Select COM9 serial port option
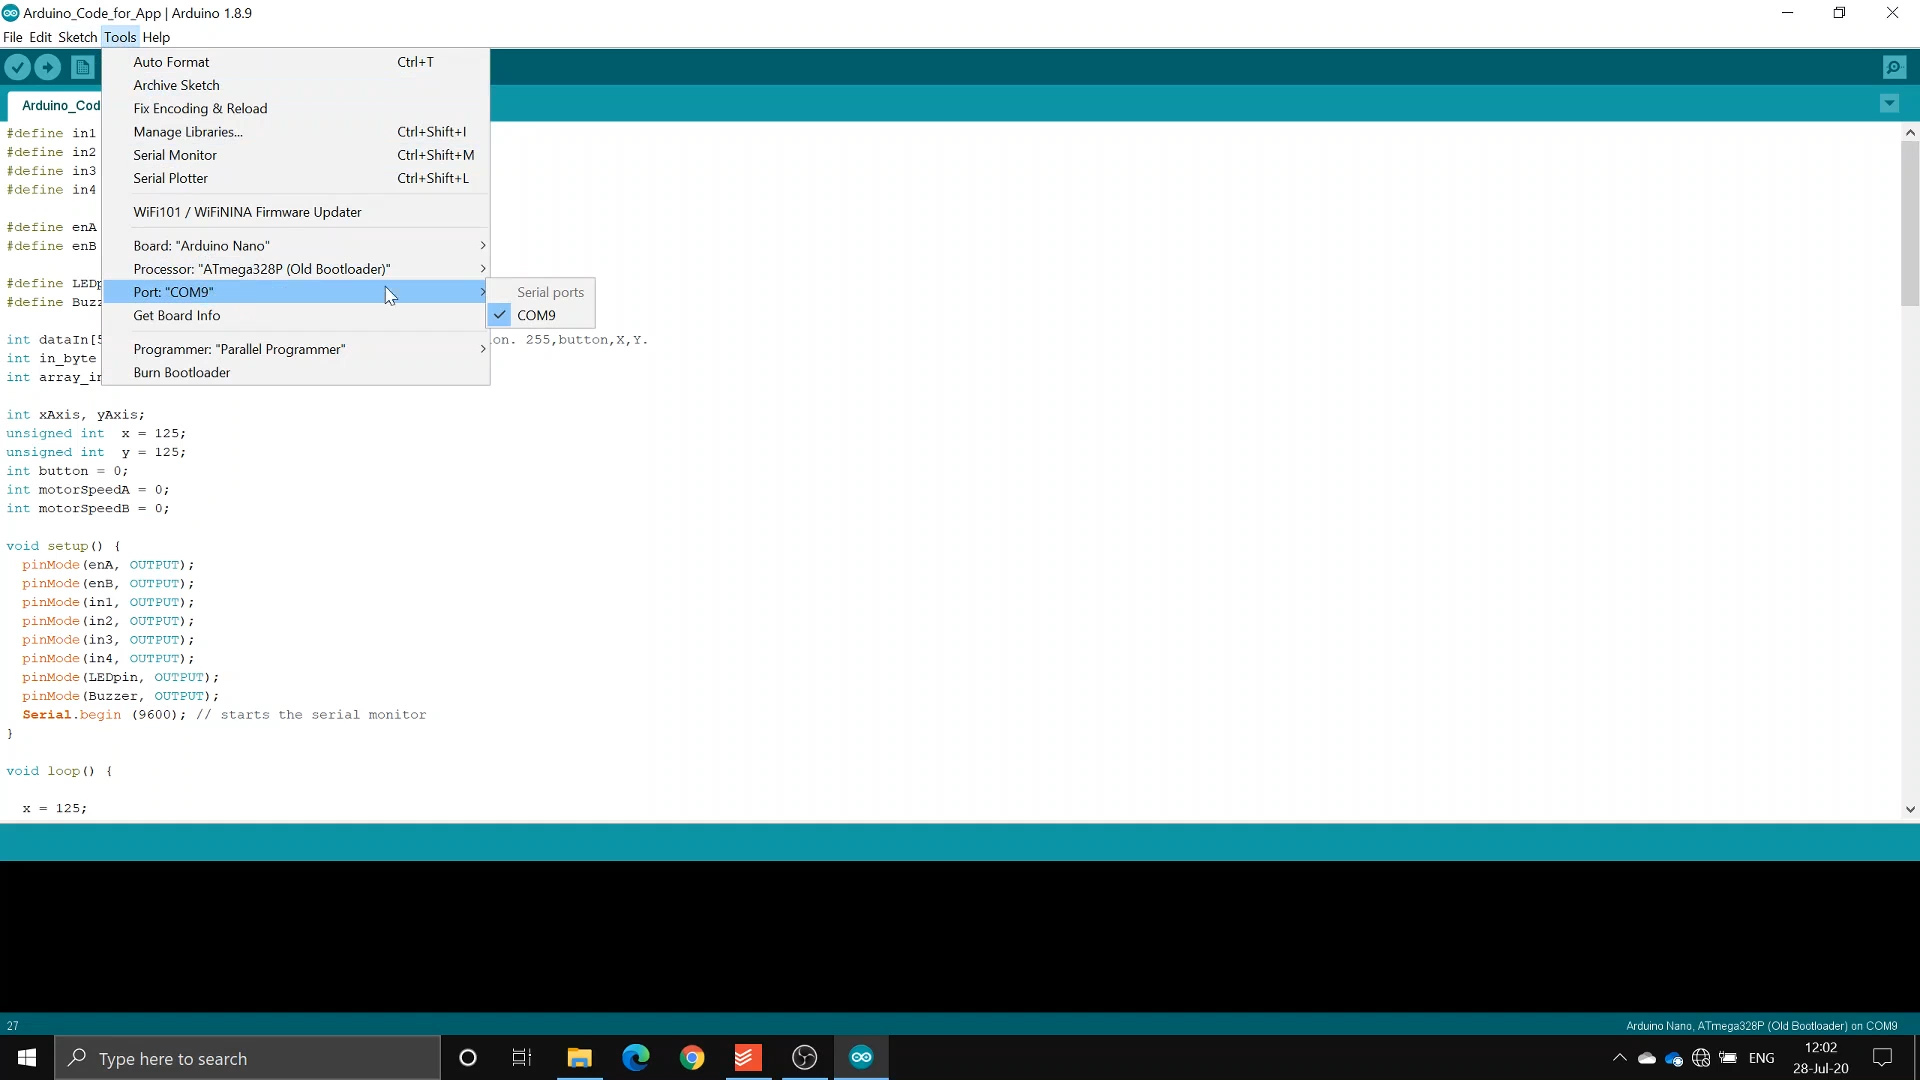Screen dimensions: 1920x1080 point(537,315)
